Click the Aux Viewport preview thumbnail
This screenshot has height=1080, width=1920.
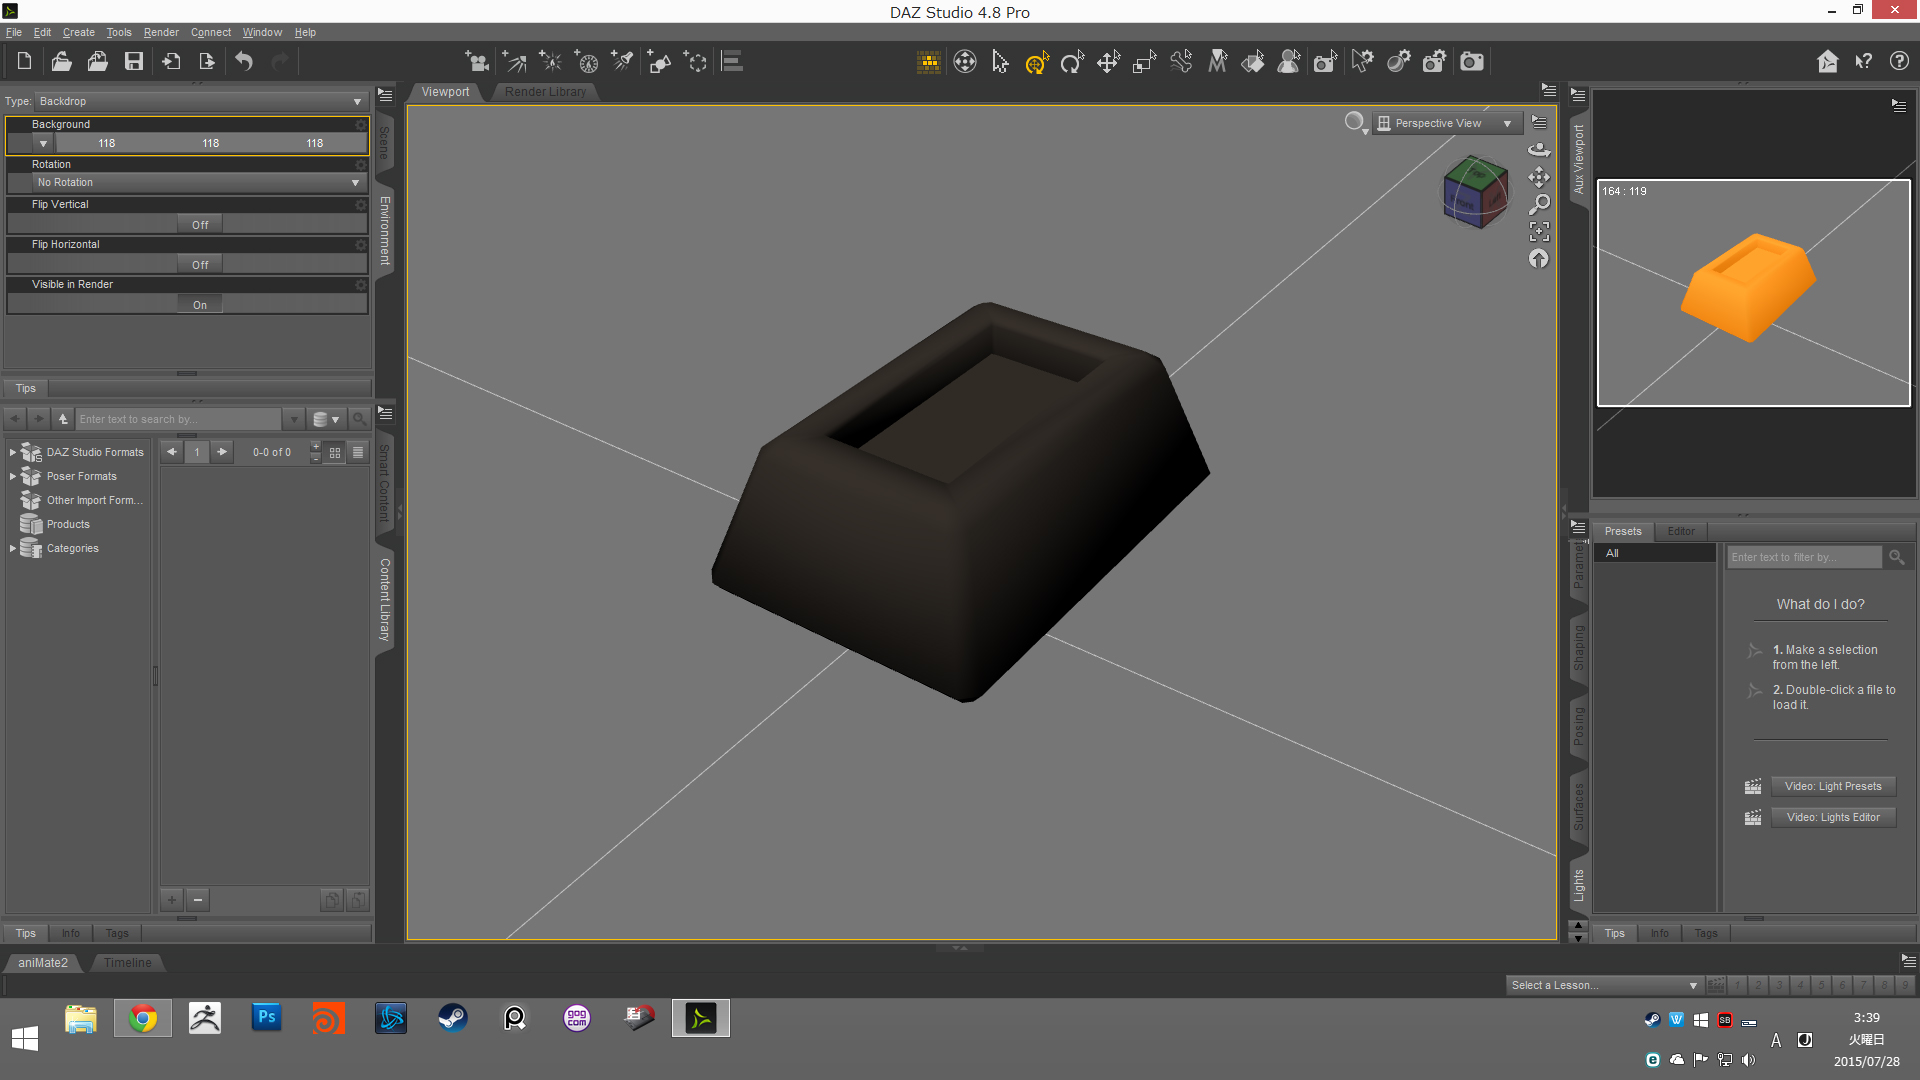click(1753, 293)
